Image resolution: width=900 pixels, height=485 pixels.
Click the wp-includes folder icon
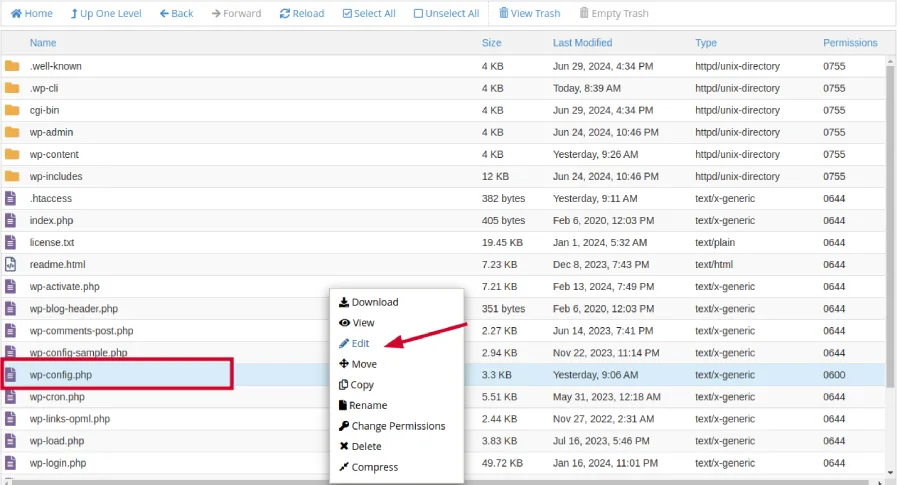coord(12,176)
